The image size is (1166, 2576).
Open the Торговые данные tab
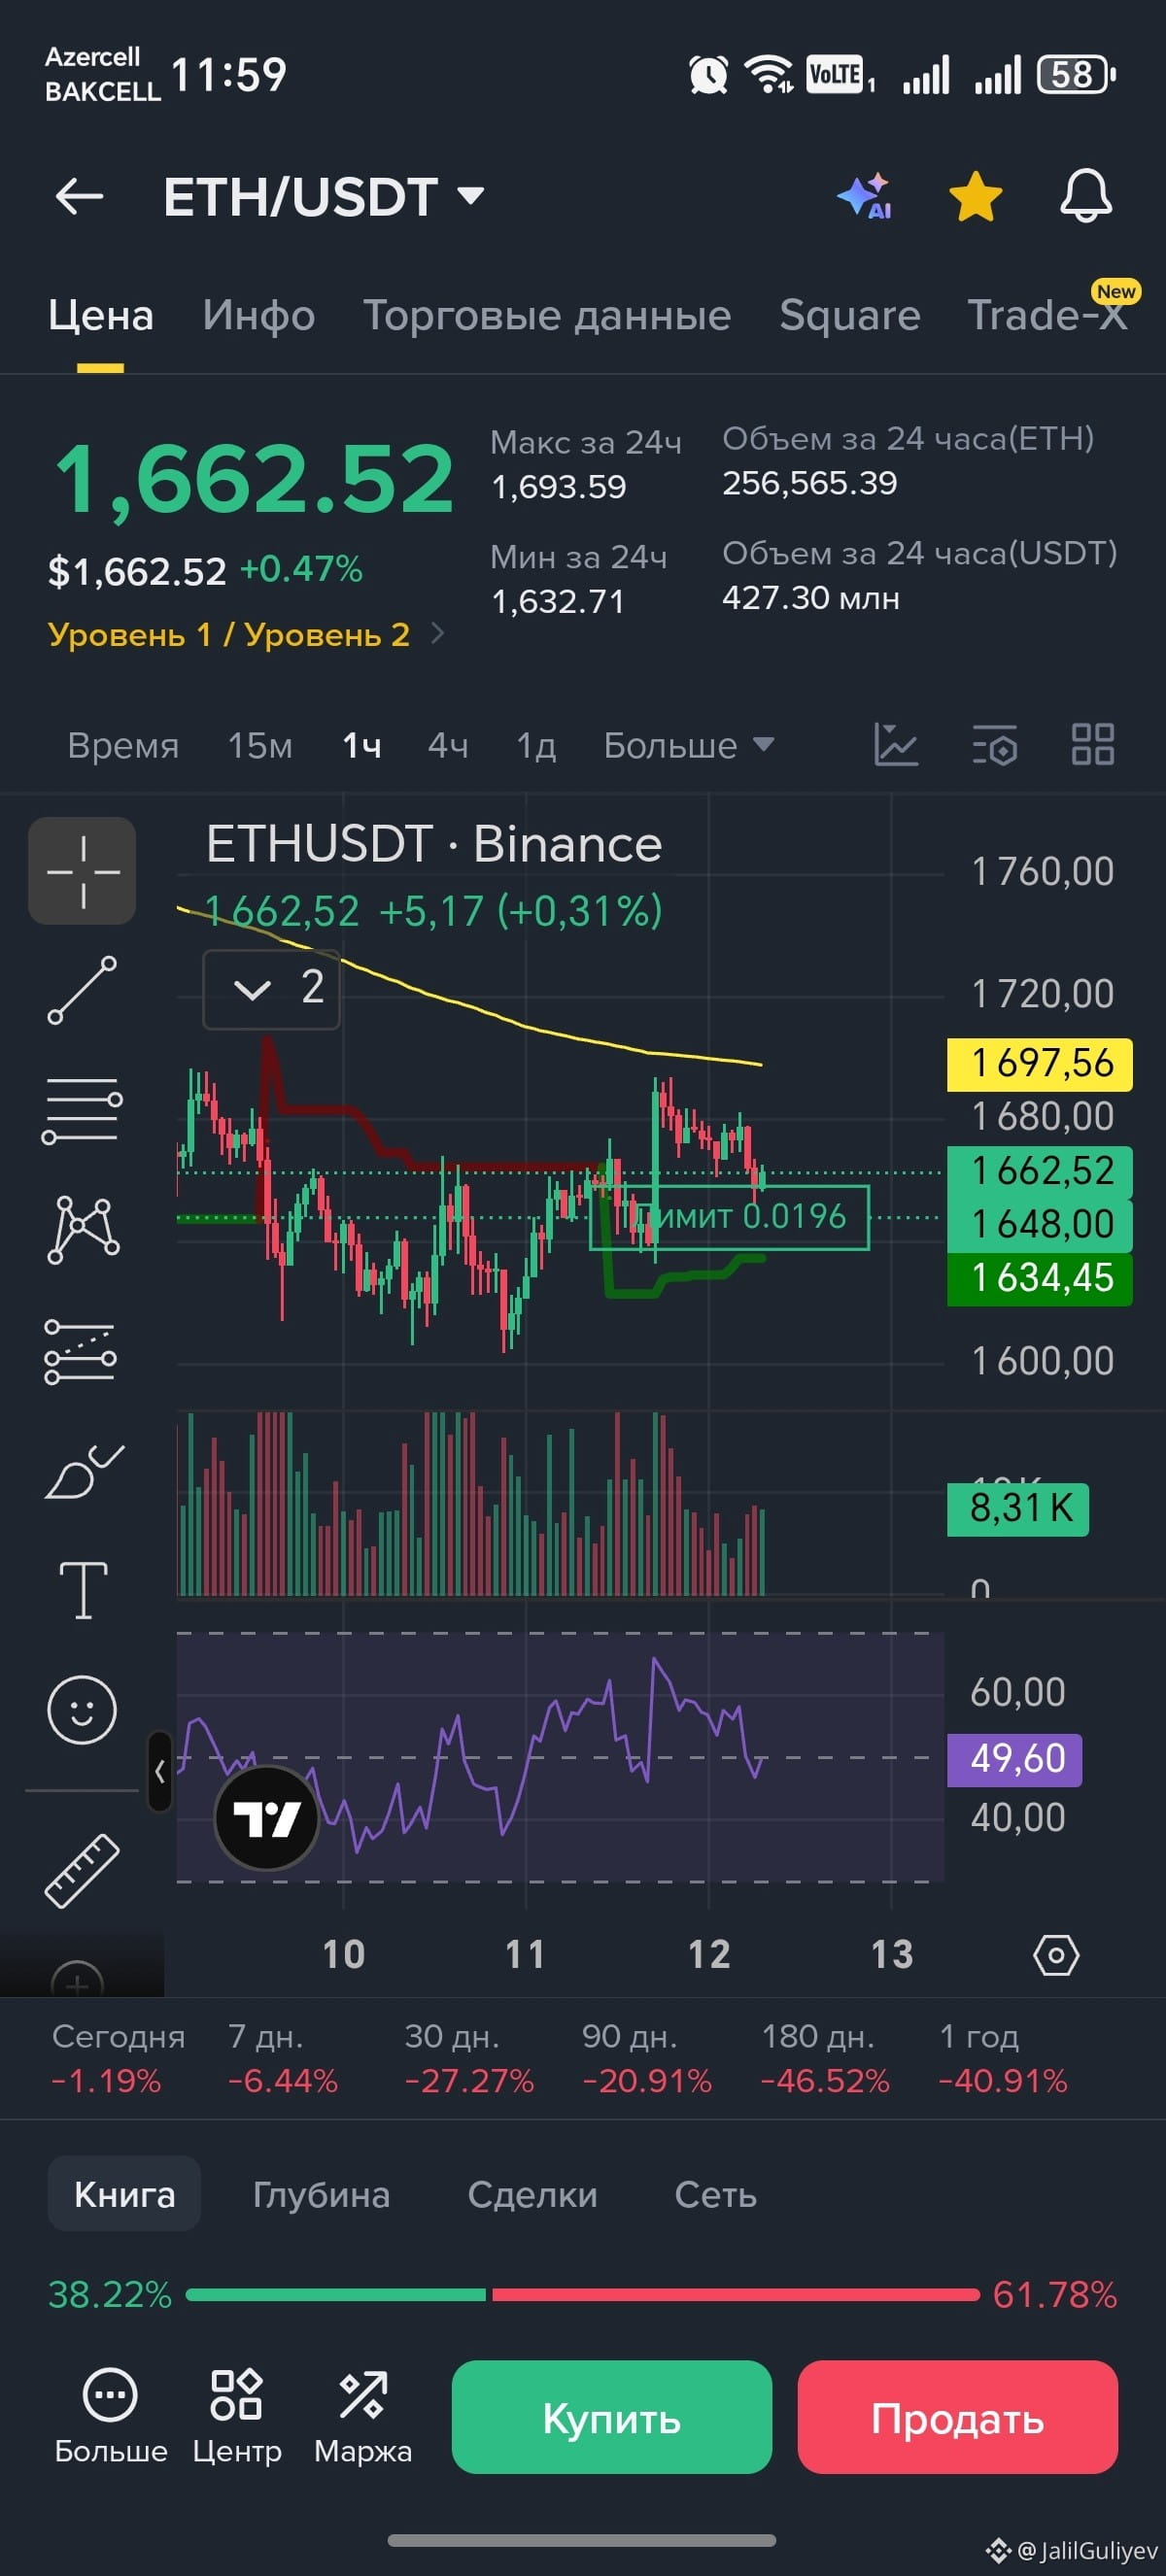(547, 315)
